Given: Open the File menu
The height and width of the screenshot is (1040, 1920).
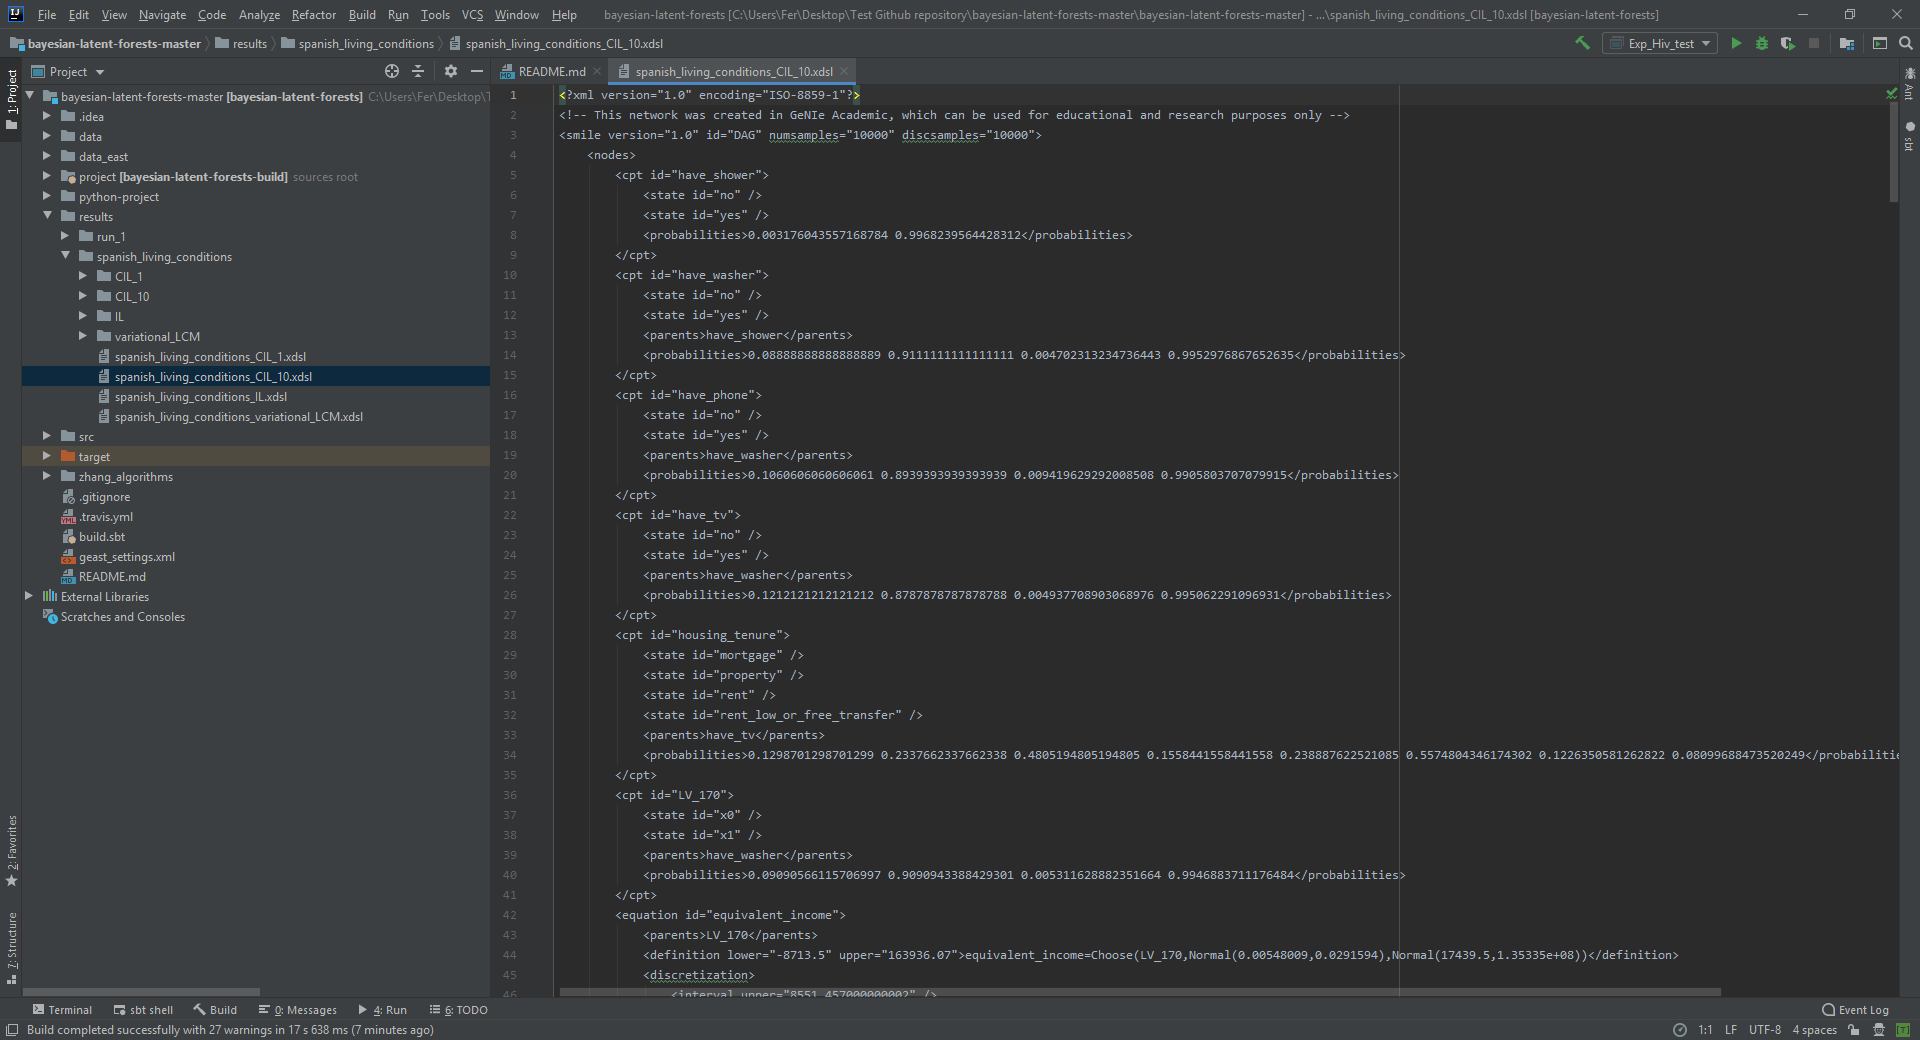Looking at the screenshot, I should [x=47, y=15].
